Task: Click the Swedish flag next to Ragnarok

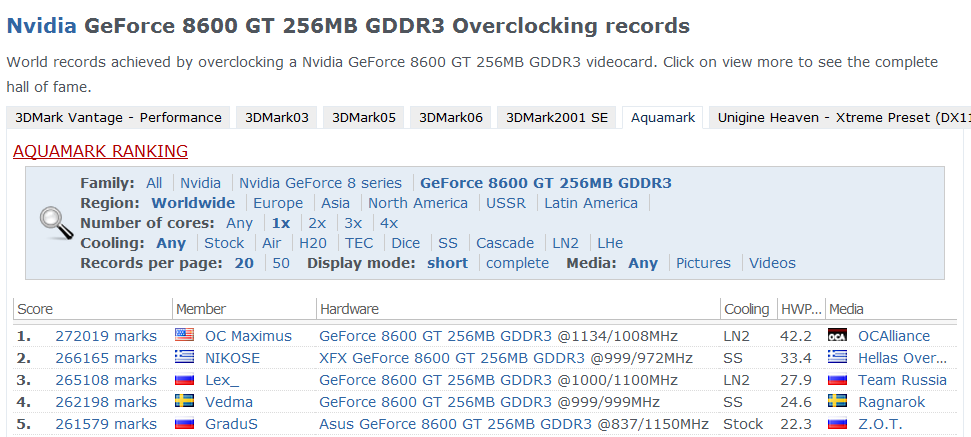Action: tap(838, 402)
